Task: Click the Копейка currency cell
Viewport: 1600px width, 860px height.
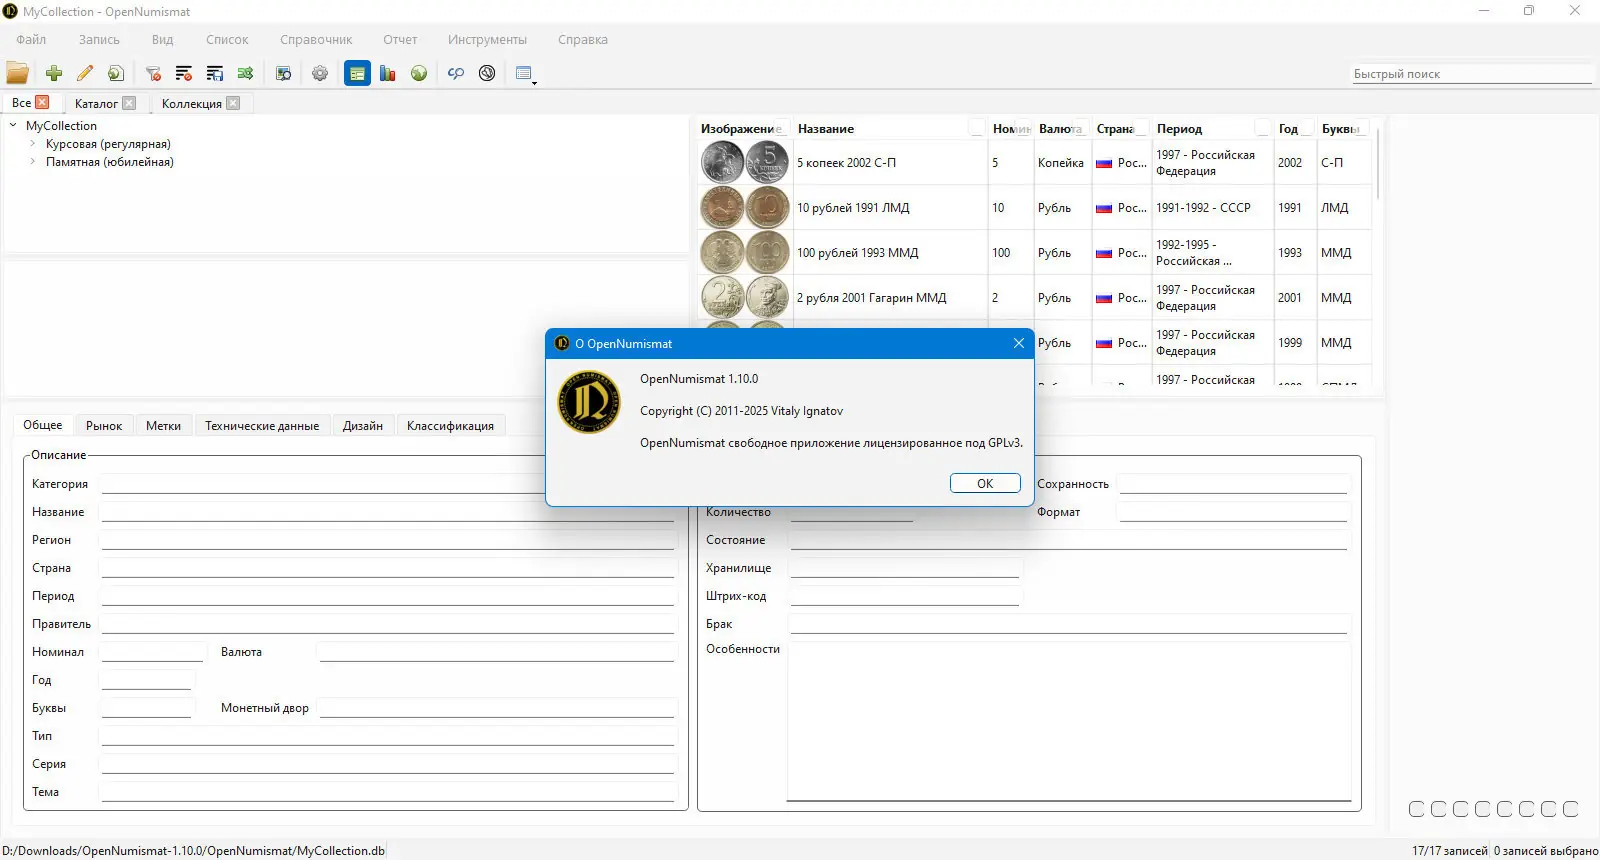Action: 1061,163
